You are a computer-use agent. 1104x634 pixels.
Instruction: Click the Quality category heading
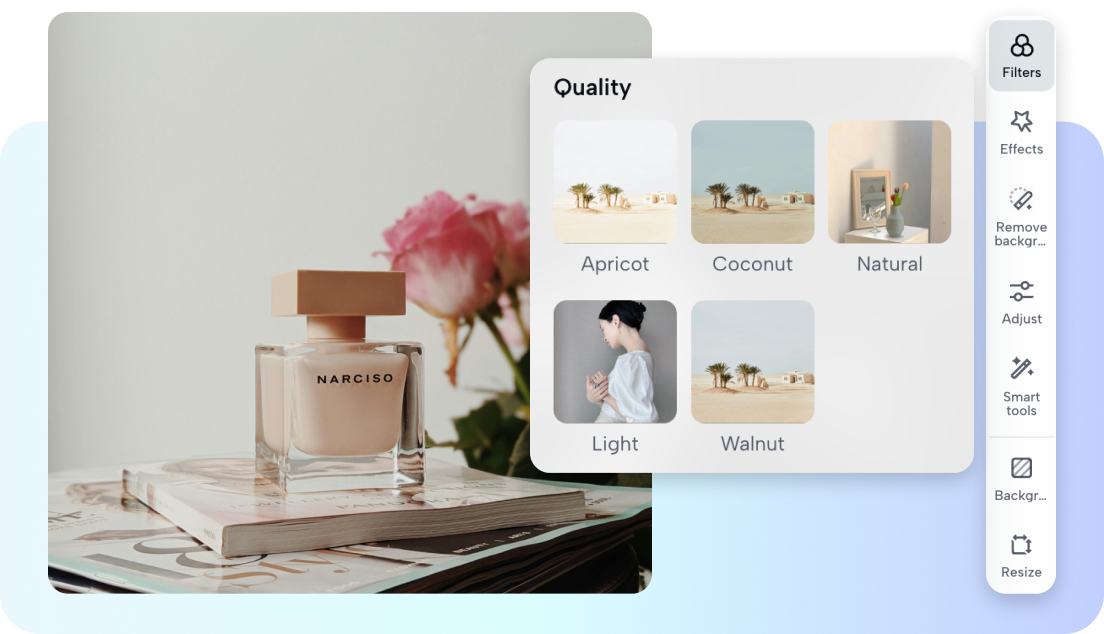[x=593, y=88]
